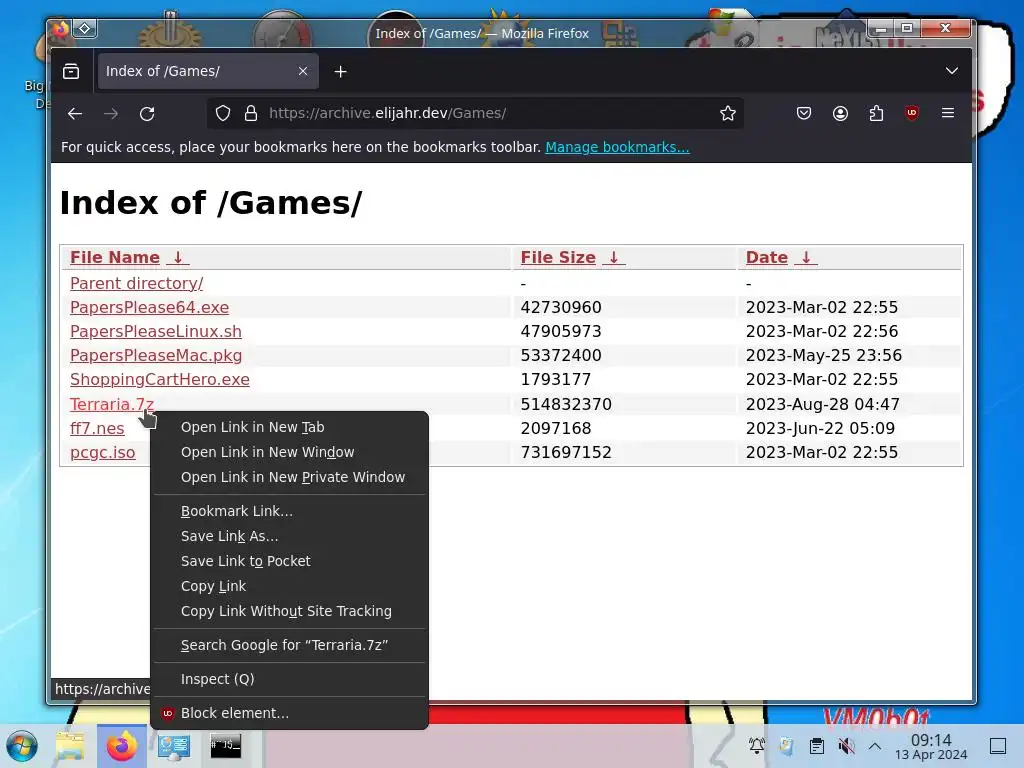Open the tracking protection shield icon
Viewport: 1024px width, 768px height.
[x=223, y=114]
